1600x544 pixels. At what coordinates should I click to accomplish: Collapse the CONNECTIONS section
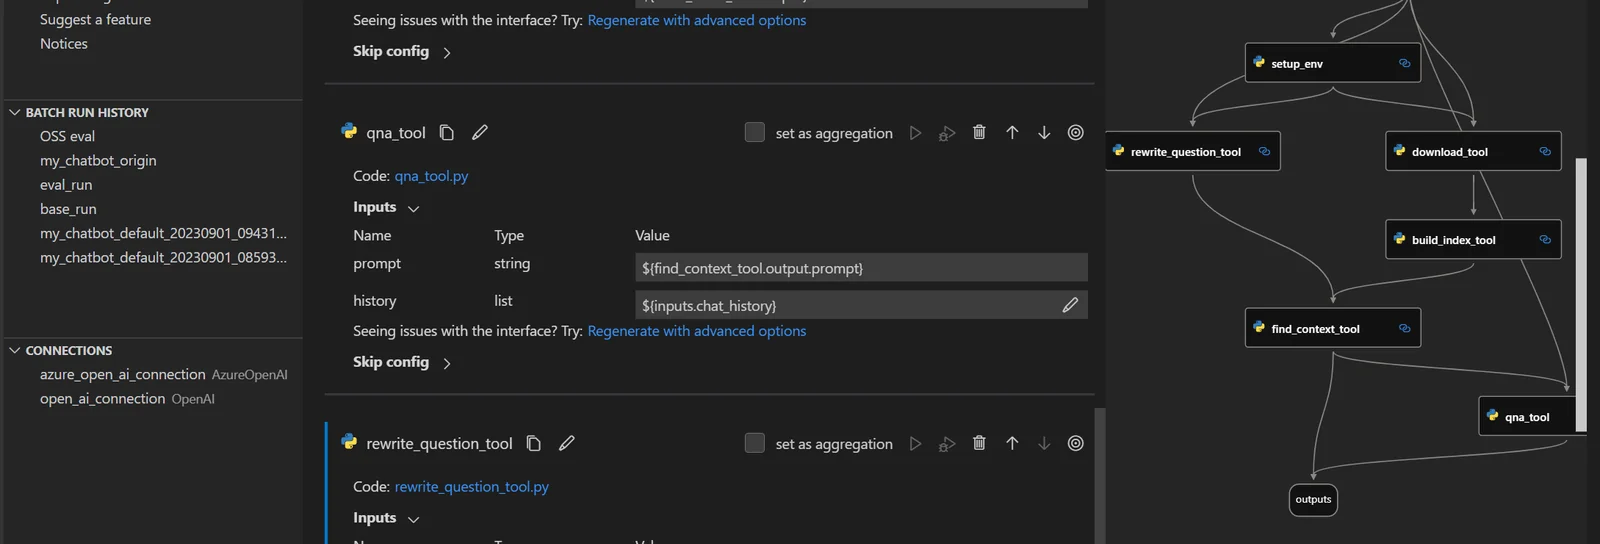(x=15, y=351)
